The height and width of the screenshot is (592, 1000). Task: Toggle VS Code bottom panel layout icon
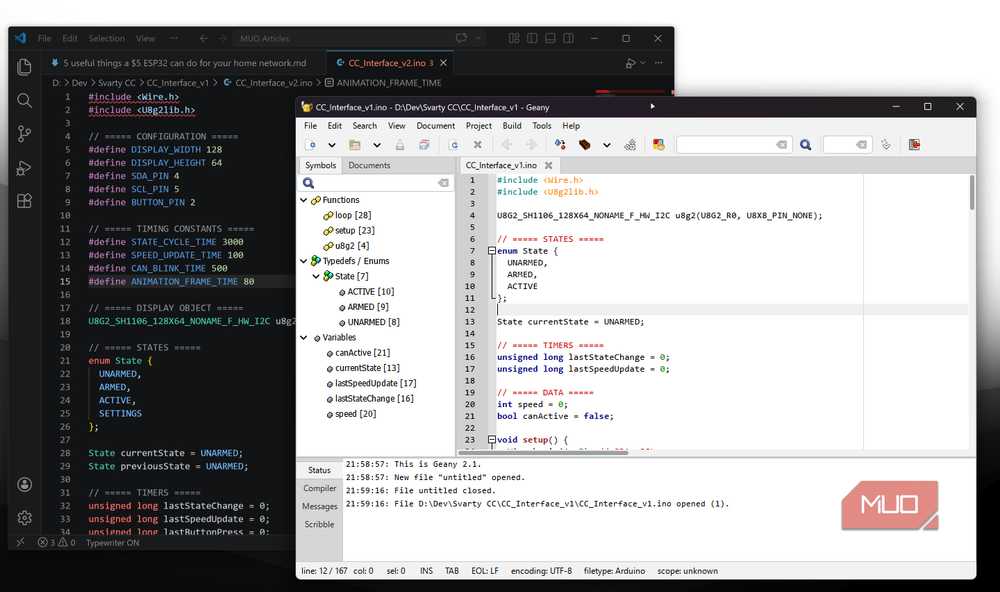550,38
